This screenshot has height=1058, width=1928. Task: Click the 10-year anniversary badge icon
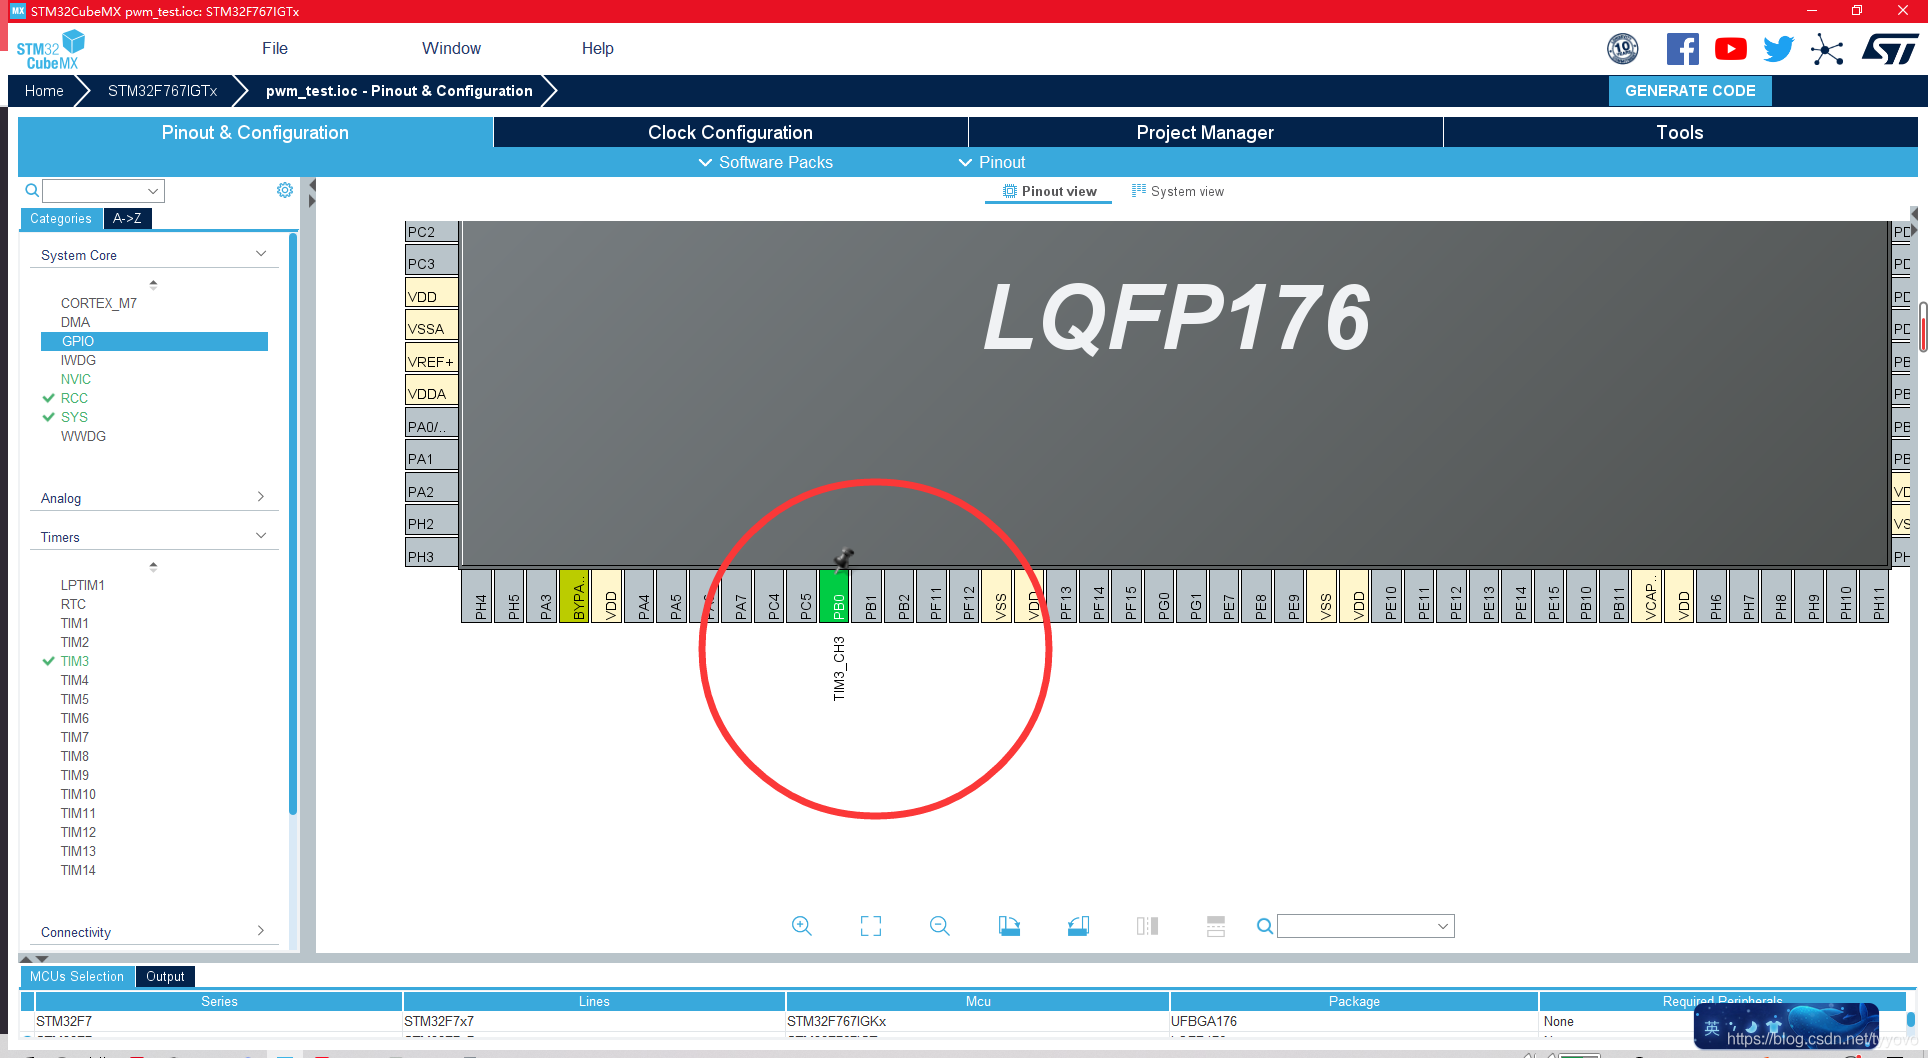click(x=1623, y=48)
